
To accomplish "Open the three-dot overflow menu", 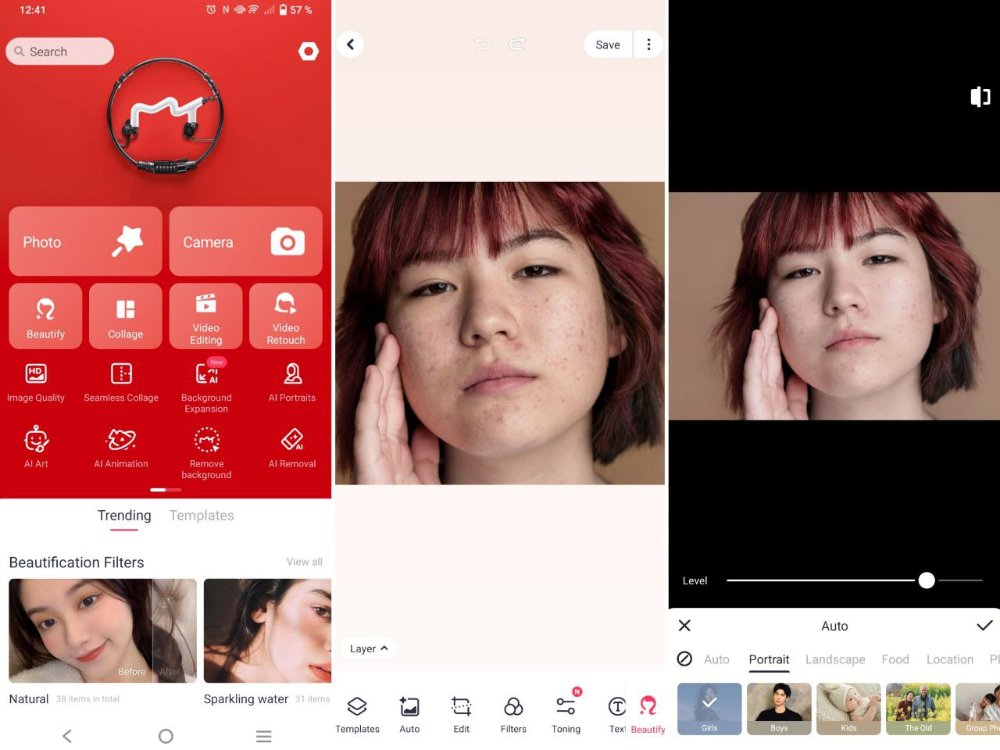I will 648,44.
